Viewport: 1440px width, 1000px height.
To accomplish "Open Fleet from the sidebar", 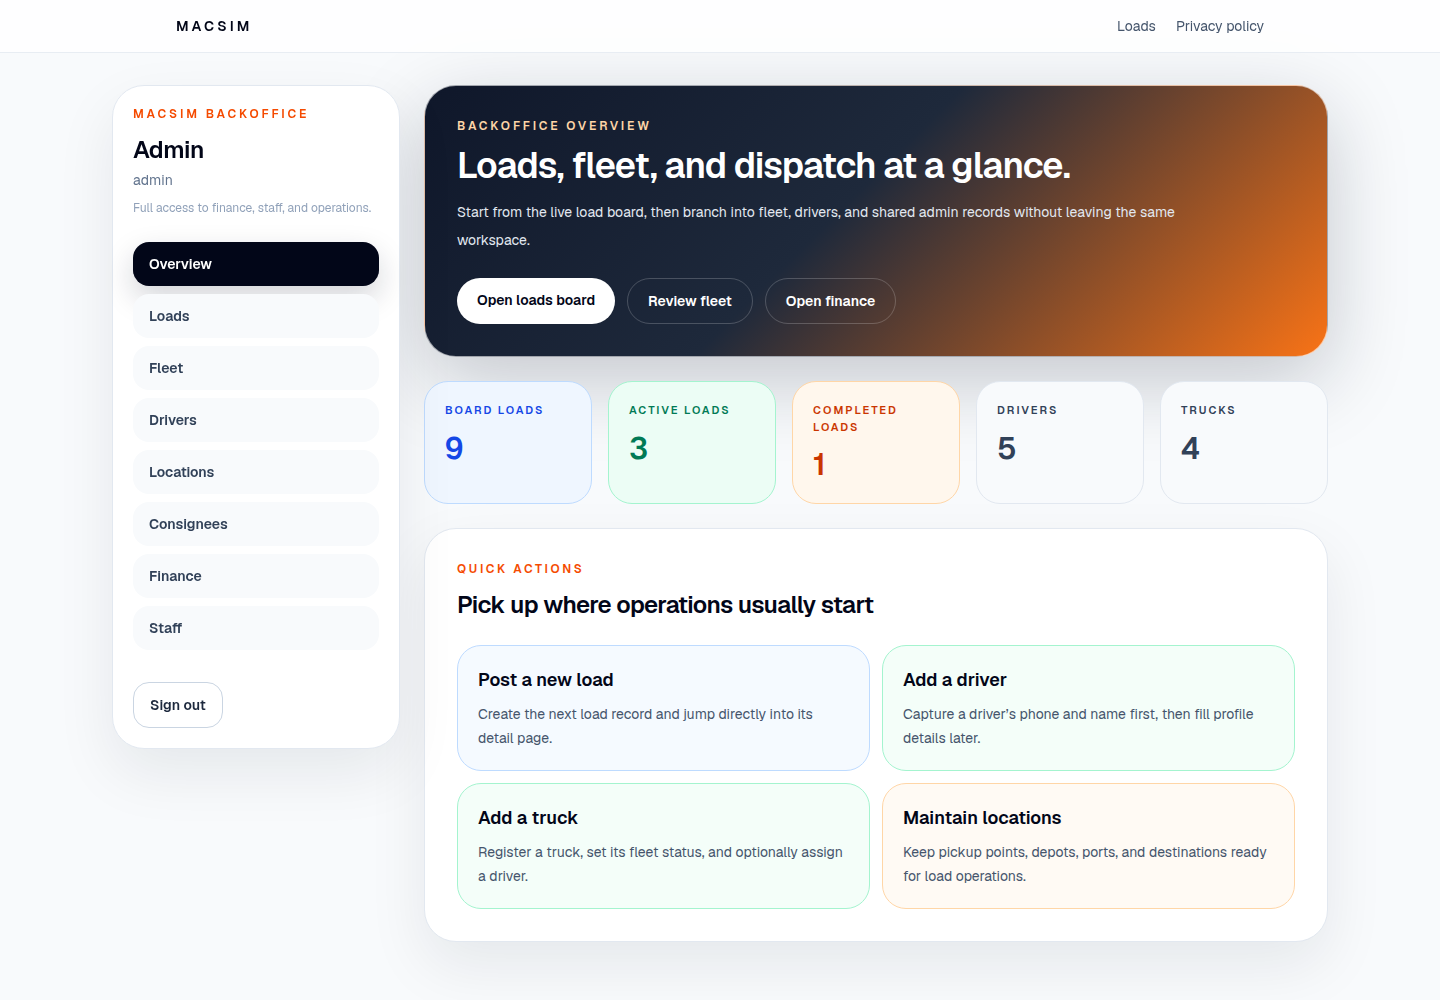I will [256, 368].
